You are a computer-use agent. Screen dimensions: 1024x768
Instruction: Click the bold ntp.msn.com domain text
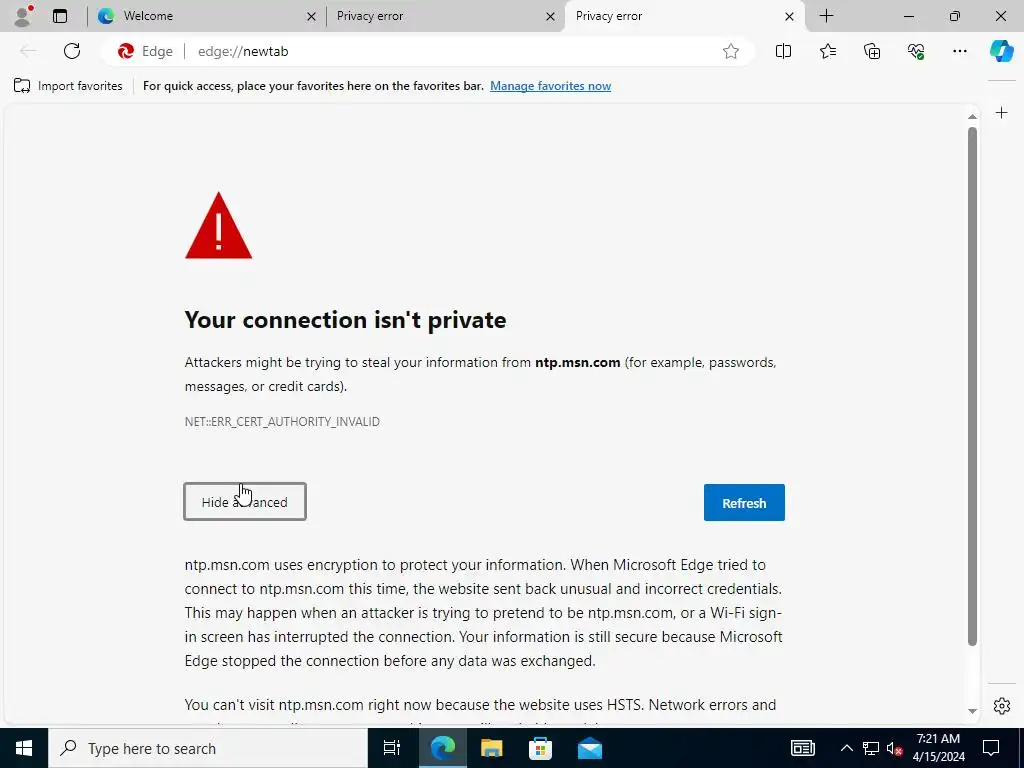[577, 362]
